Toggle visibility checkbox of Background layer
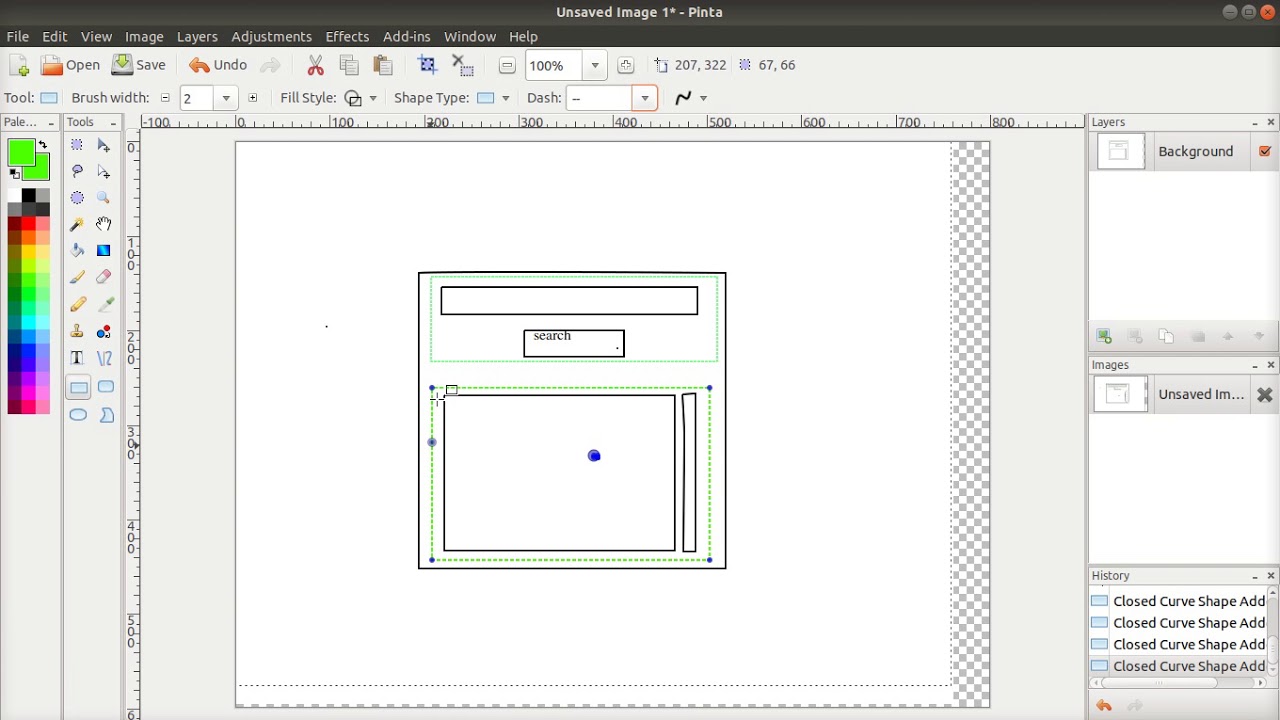Screen dimensions: 1280x720 pyautogui.click(x=1265, y=151)
